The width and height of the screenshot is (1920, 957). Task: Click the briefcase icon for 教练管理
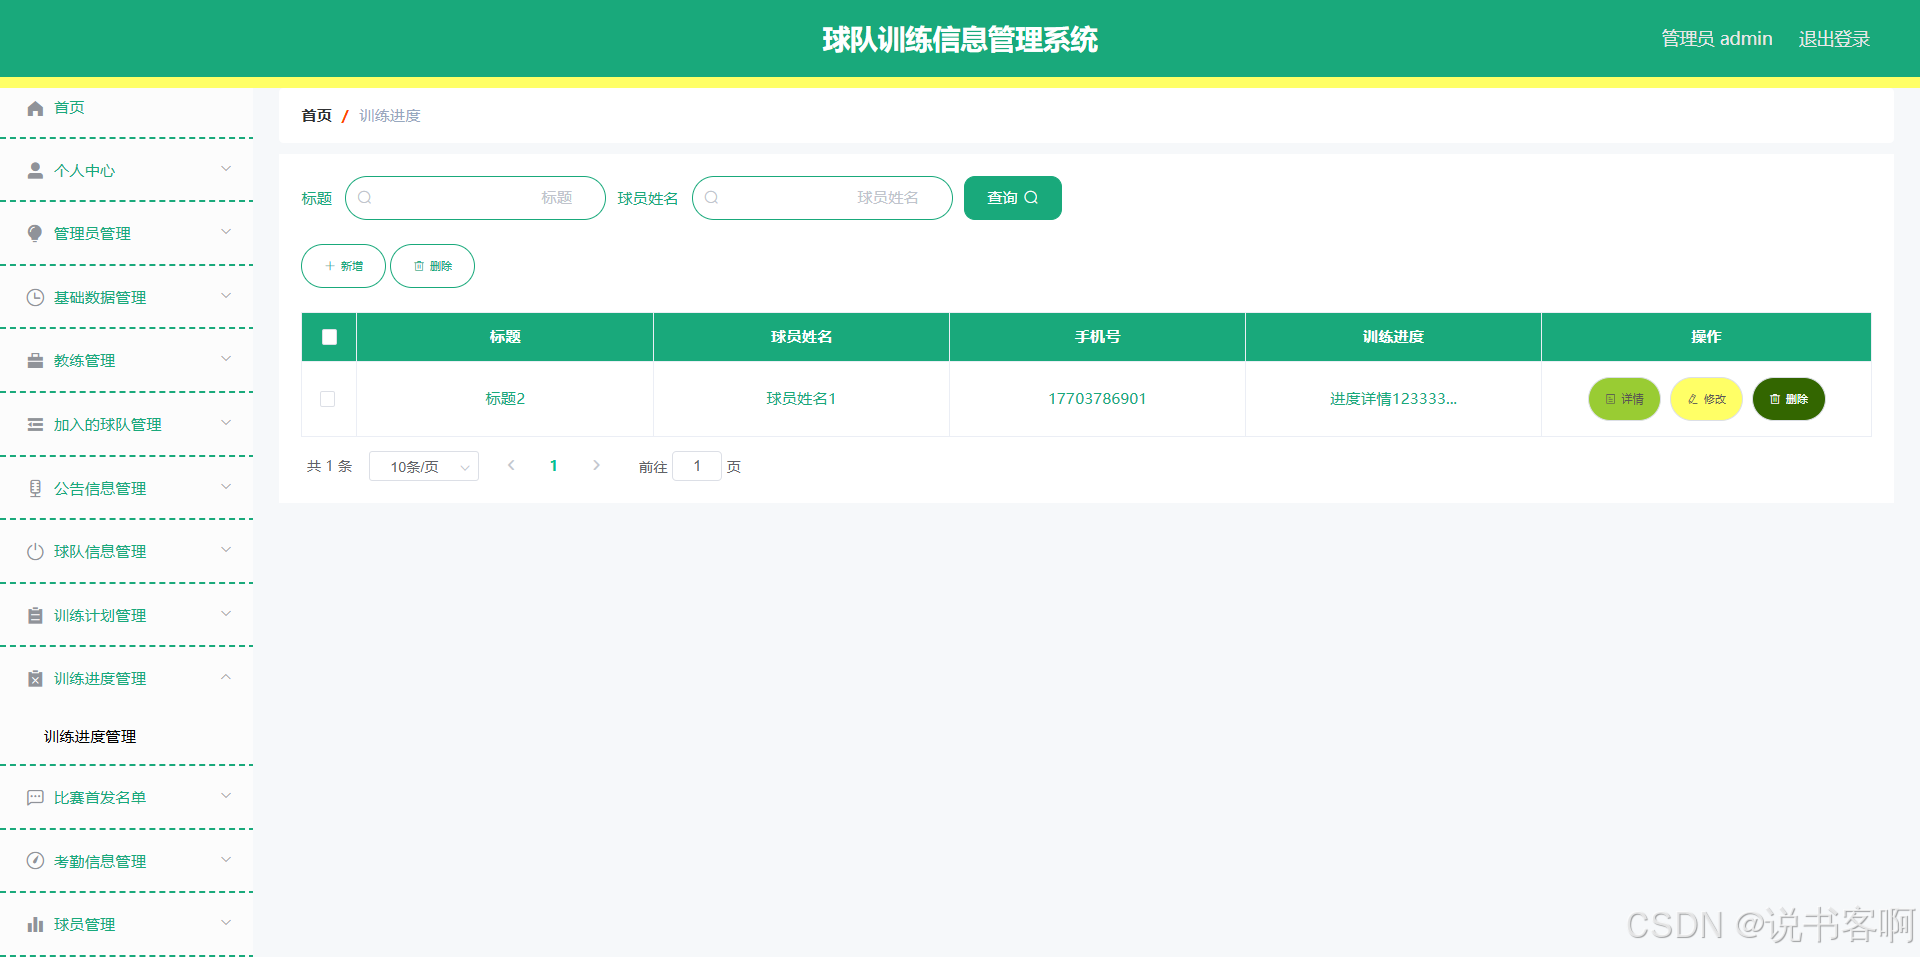[x=35, y=360]
